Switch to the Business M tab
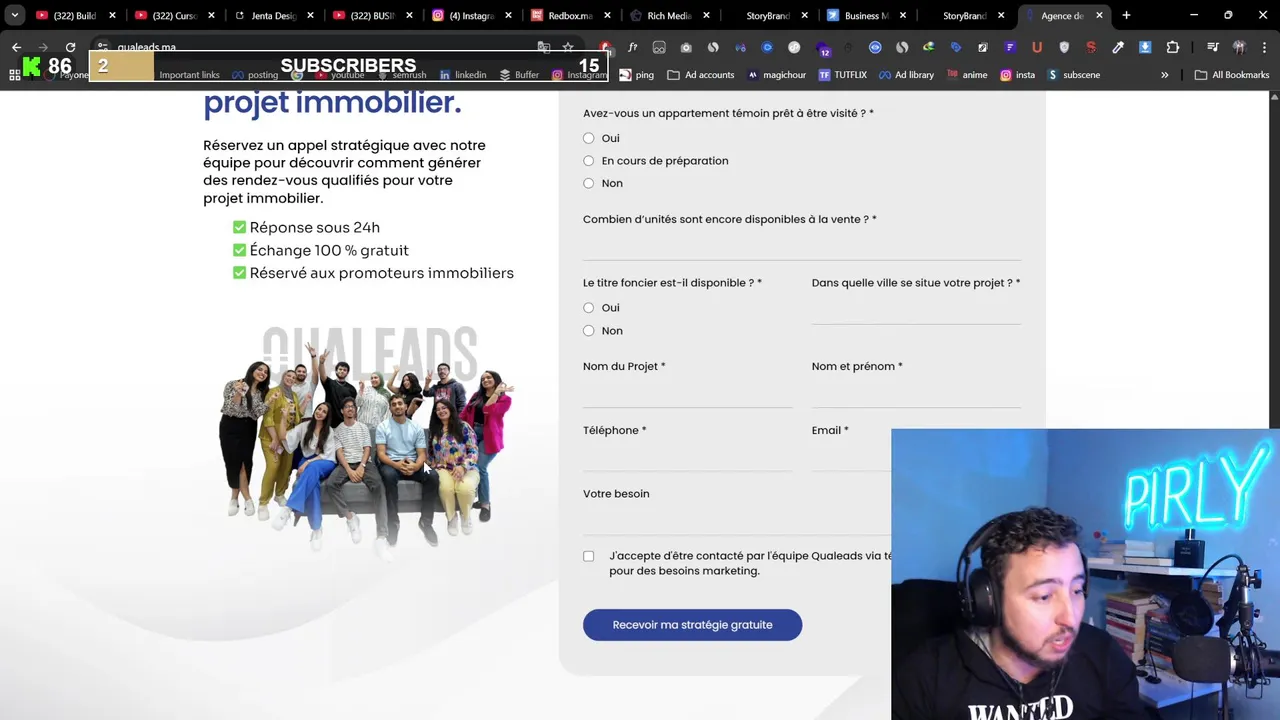This screenshot has height=720, width=1280. 866,16
